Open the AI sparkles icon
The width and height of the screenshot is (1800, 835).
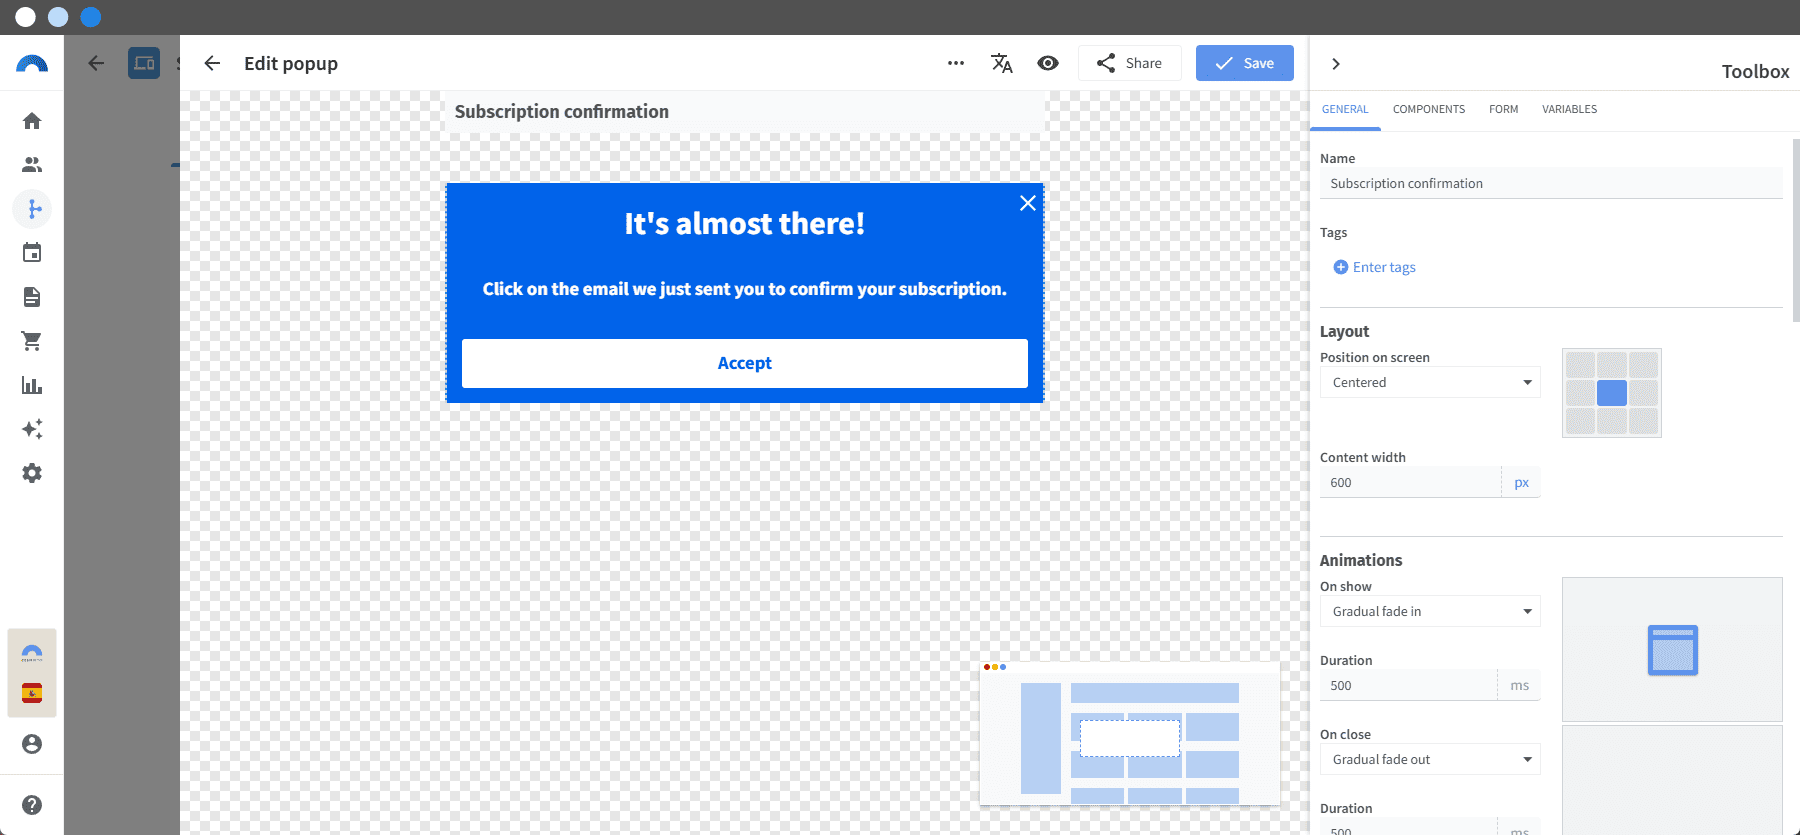tap(32, 429)
